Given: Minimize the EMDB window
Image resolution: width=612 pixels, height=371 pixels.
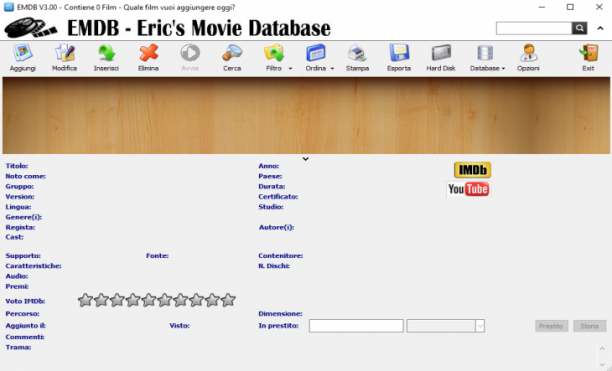Looking at the screenshot, I should (x=541, y=7).
